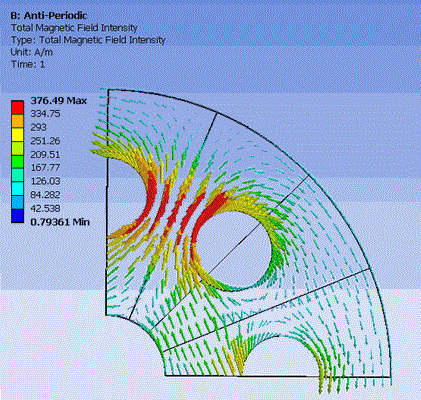Click the red legend color band
The image size is (421, 400).
(x=17, y=107)
